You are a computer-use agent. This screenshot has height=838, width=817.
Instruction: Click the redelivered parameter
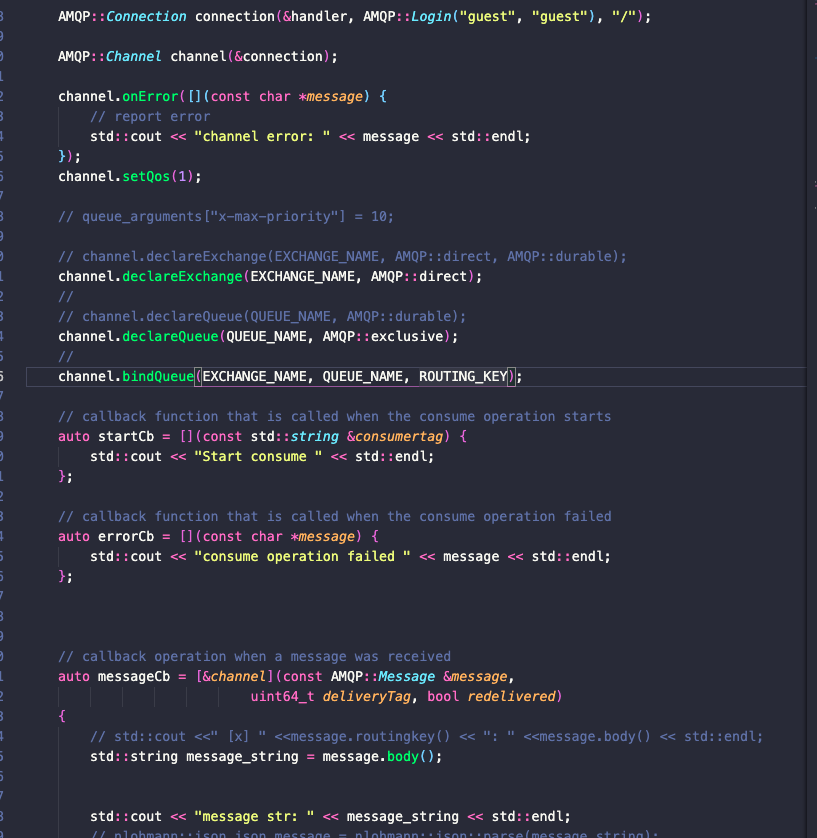511,697
